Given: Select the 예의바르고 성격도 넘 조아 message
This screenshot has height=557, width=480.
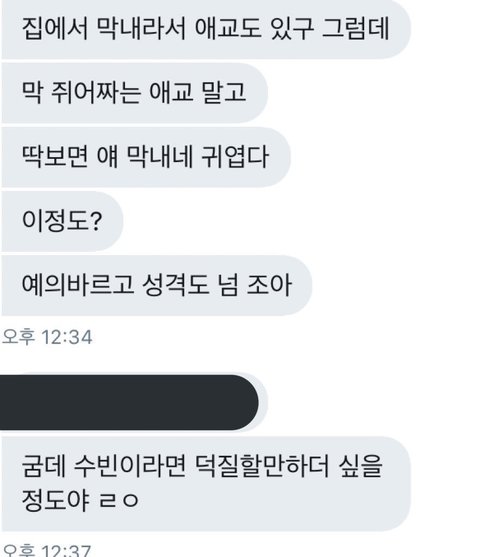Looking at the screenshot, I should point(157,285).
